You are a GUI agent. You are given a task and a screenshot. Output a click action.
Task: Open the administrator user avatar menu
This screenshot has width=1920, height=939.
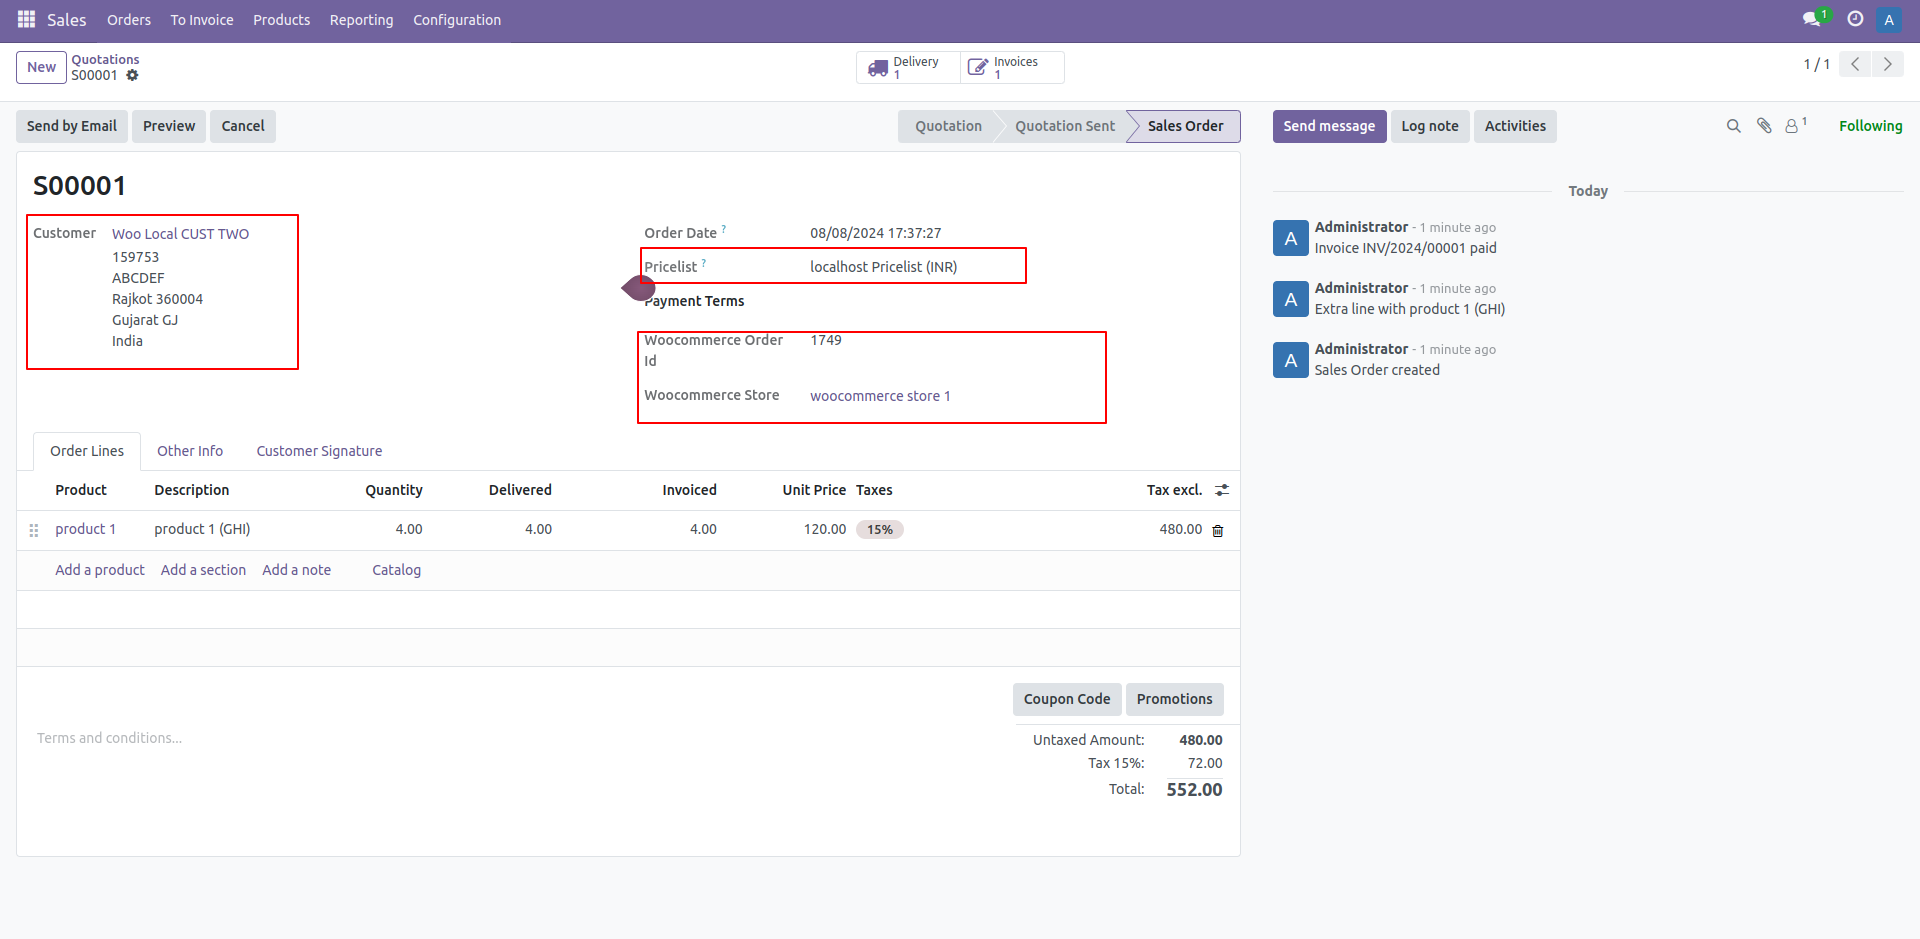coord(1889,20)
